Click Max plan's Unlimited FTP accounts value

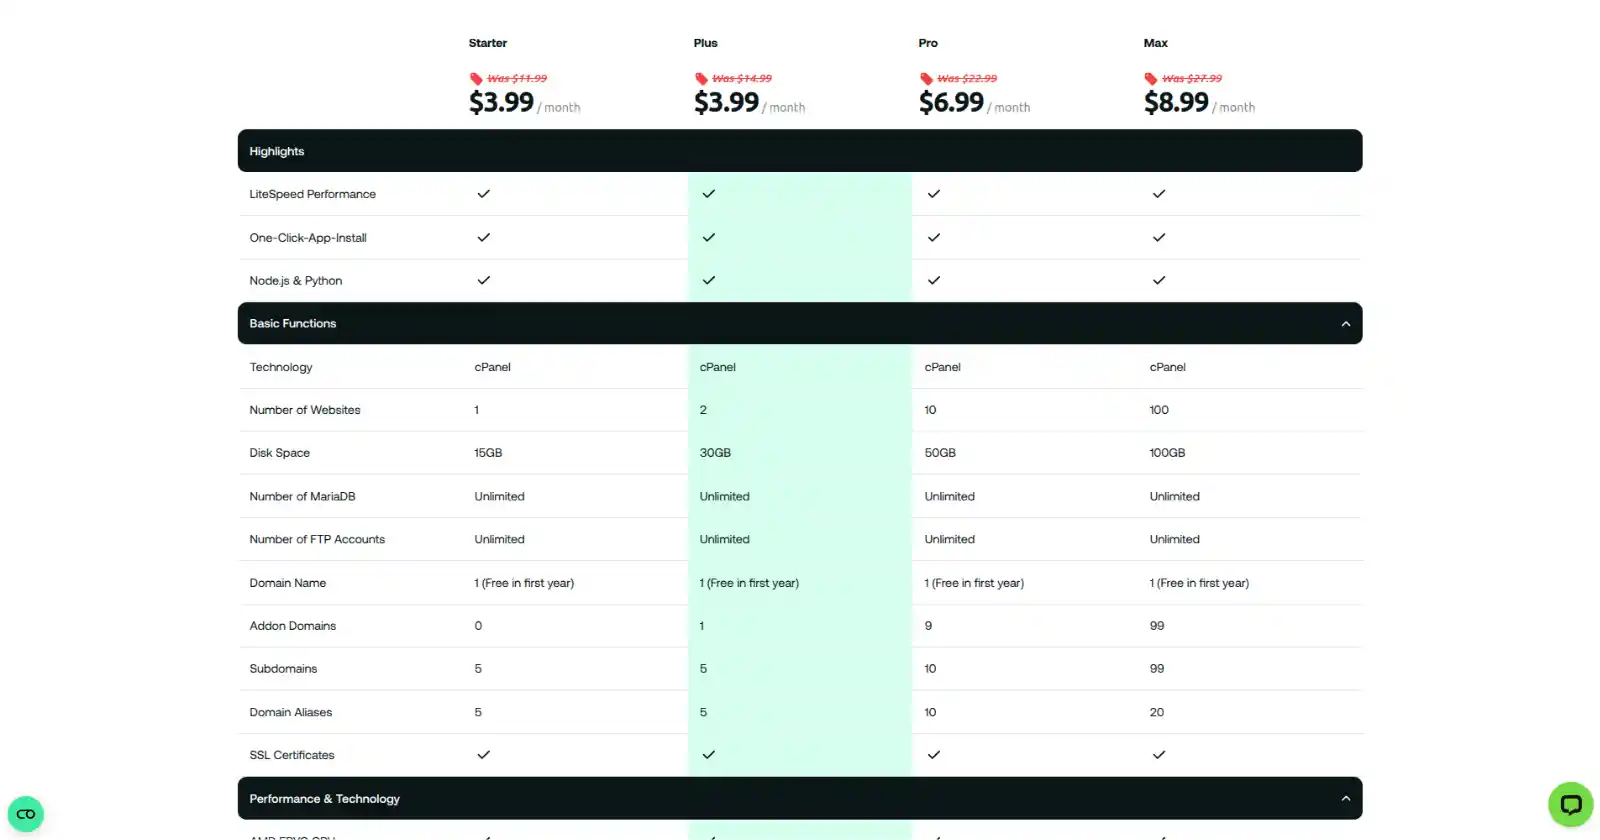[1175, 539]
